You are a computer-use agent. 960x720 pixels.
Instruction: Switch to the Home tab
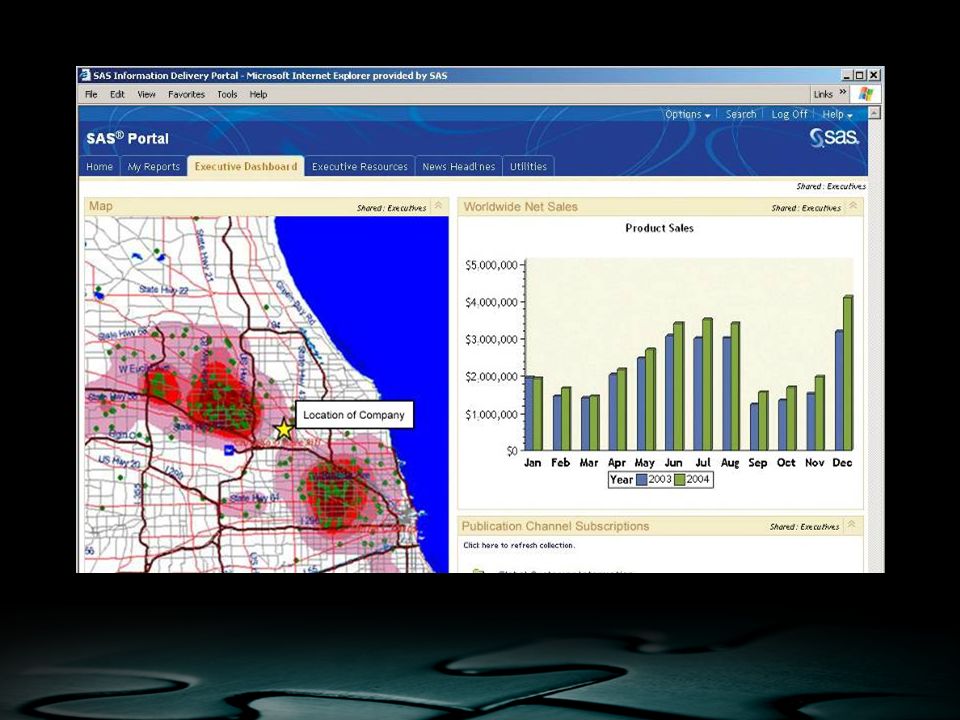point(99,167)
